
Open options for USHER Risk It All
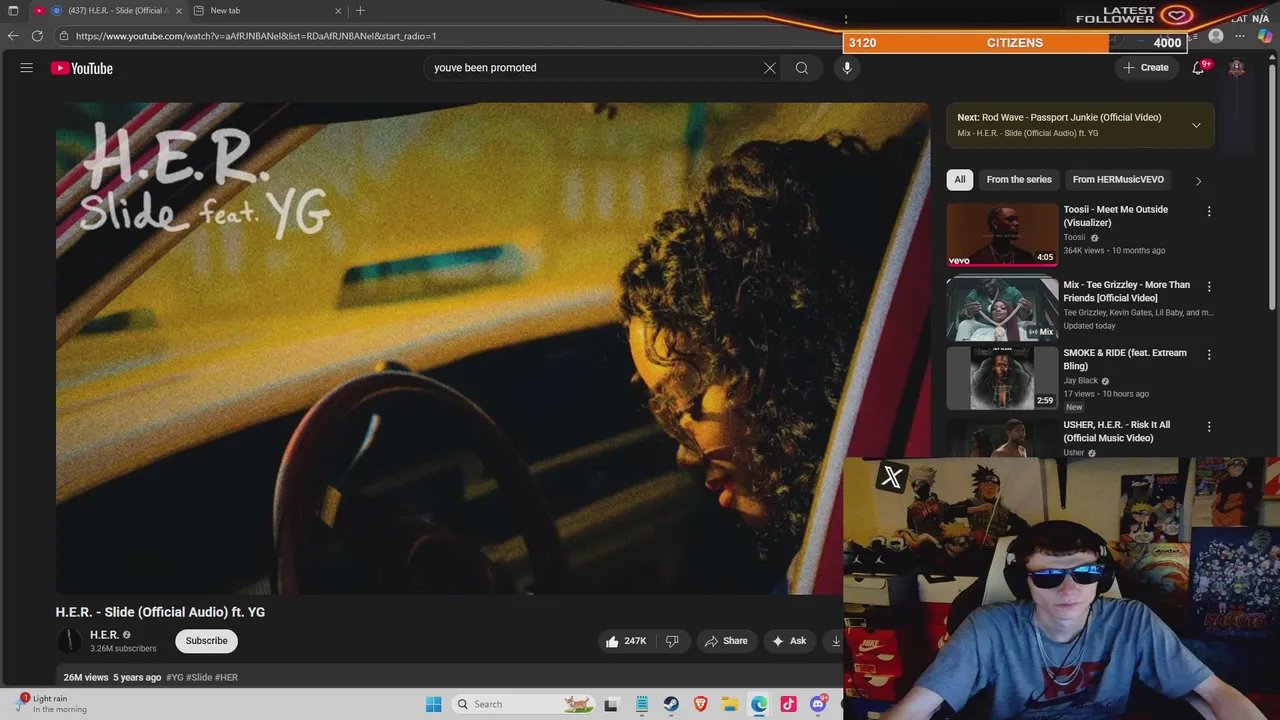(x=1209, y=426)
